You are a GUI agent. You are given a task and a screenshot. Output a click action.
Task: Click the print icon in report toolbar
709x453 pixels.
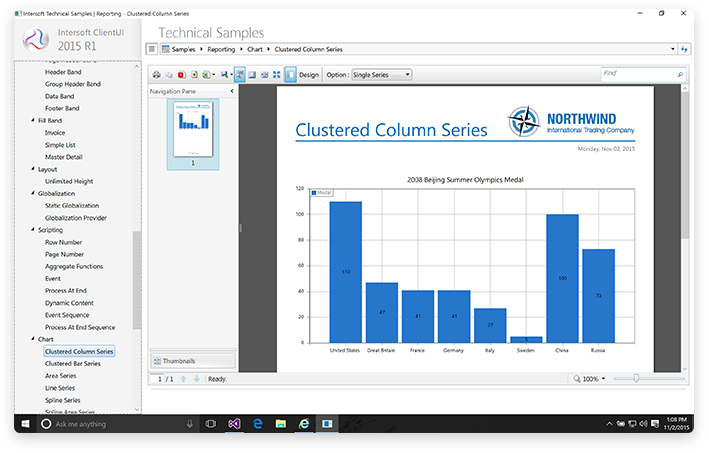[x=156, y=75]
